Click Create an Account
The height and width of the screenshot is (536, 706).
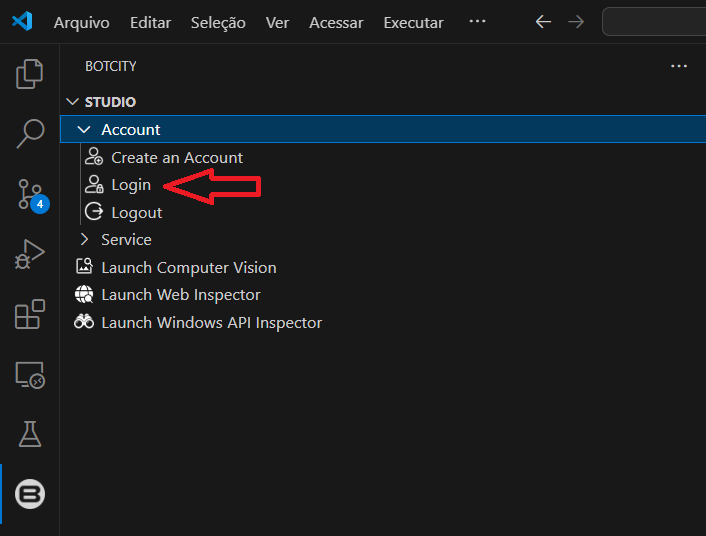(176, 158)
